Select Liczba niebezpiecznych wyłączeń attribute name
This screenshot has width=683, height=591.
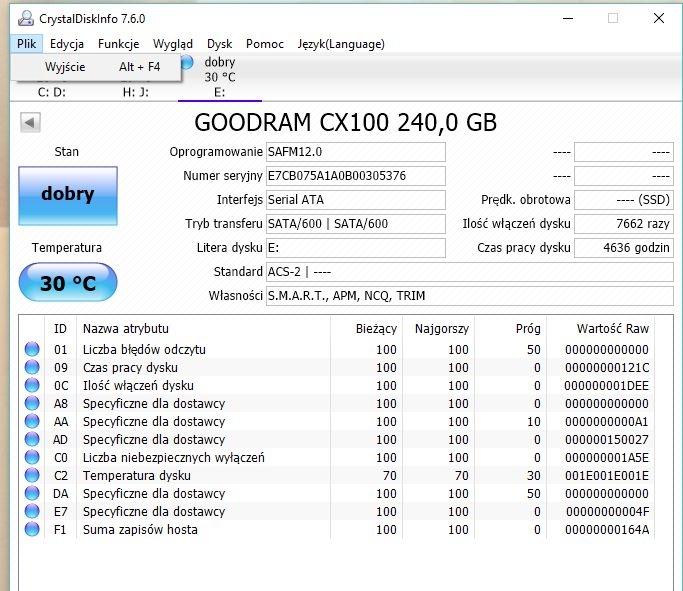[173, 457]
